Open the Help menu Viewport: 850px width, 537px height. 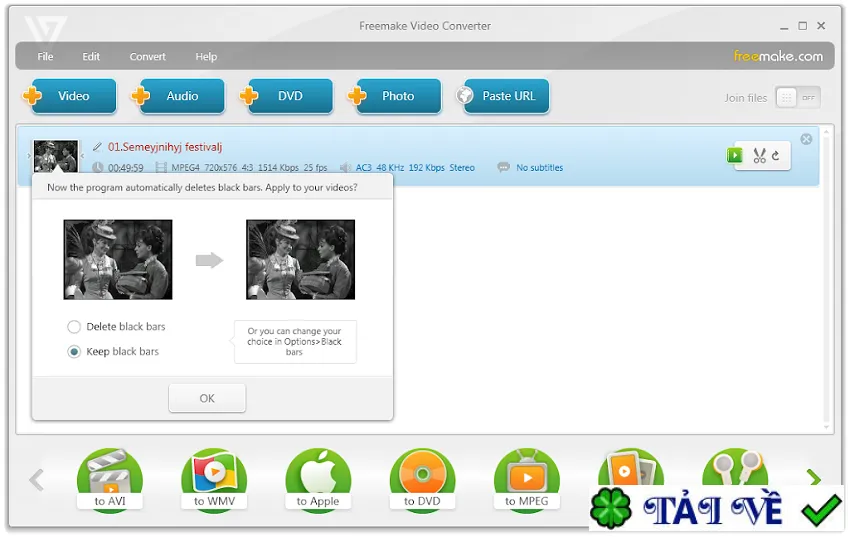(x=206, y=56)
